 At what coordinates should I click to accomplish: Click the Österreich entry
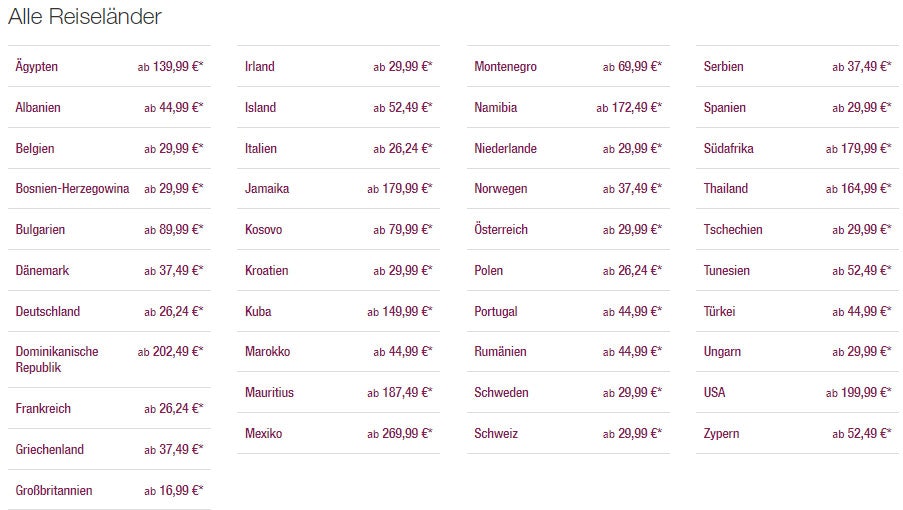coord(501,230)
